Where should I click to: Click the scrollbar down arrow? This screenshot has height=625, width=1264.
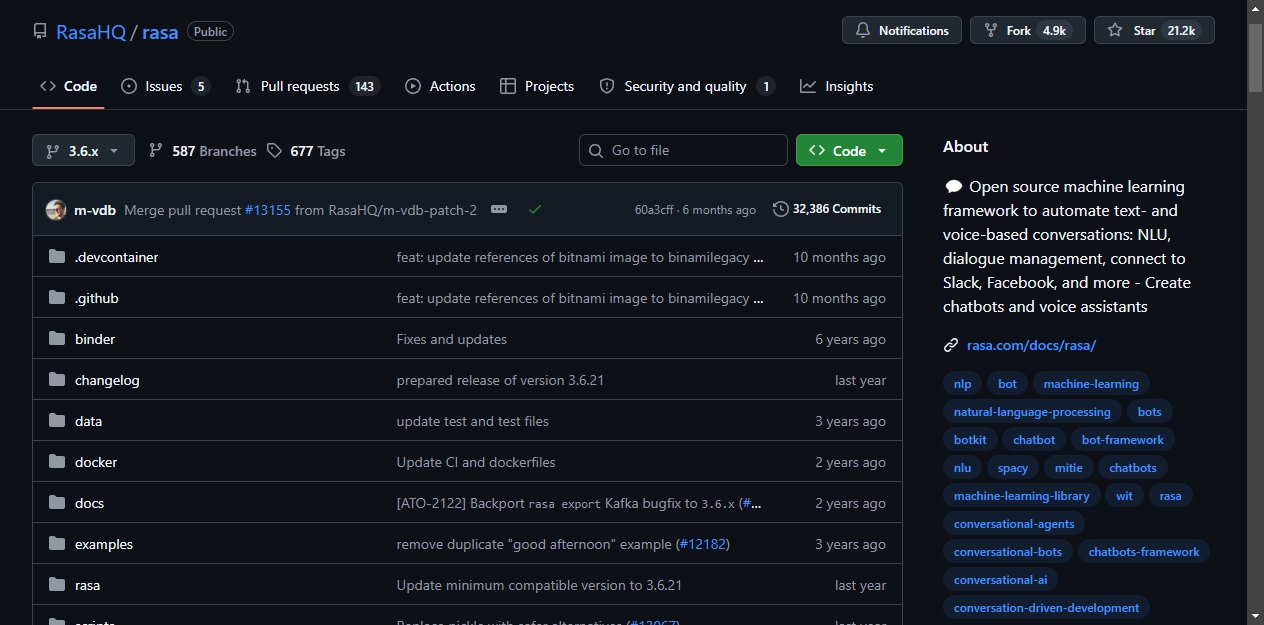click(1255, 616)
